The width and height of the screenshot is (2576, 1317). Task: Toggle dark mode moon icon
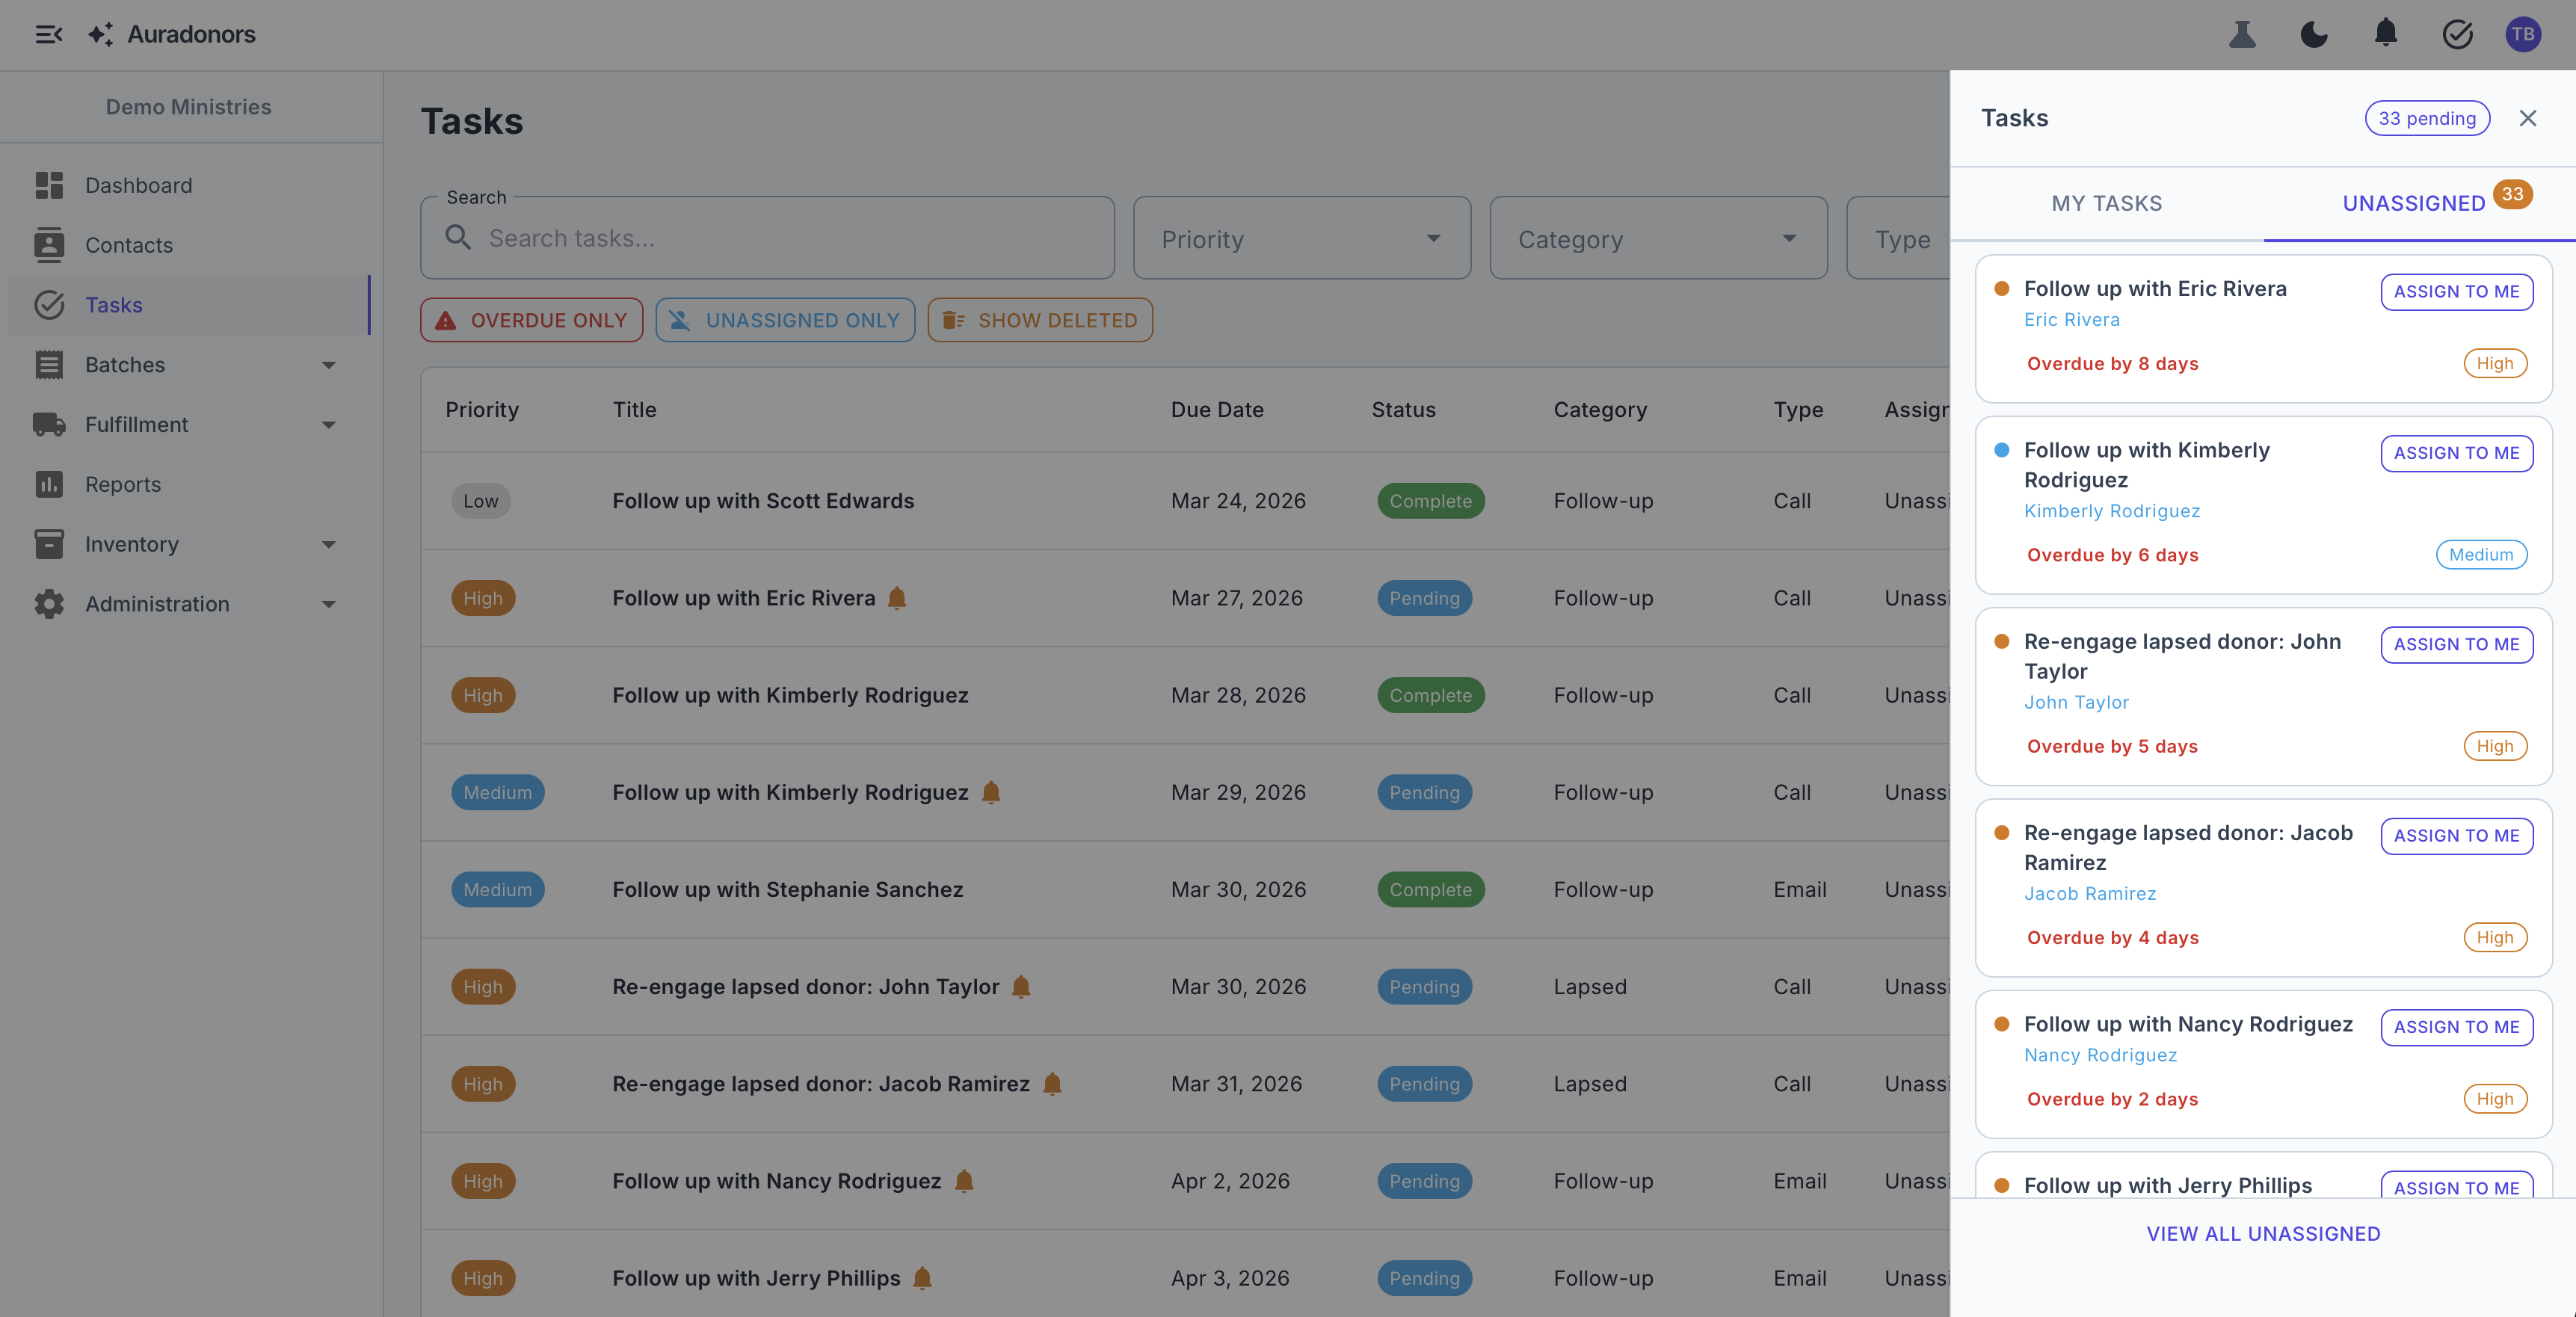click(x=2314, y=35)
